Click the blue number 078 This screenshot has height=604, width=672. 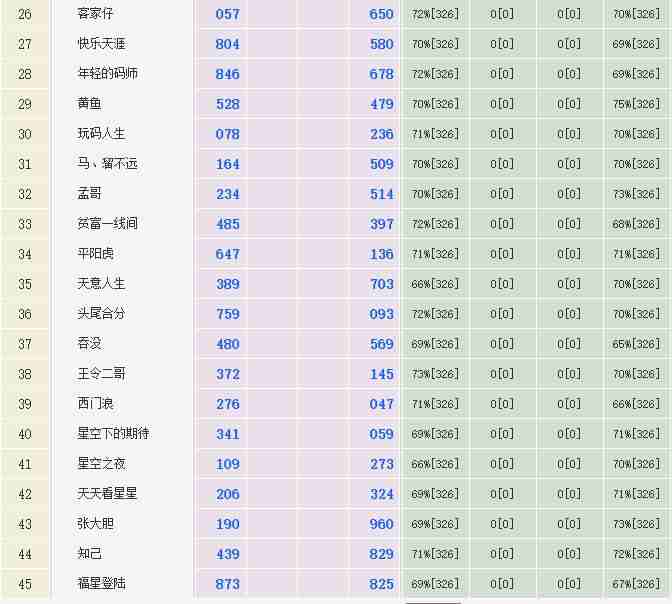click(x=227, y=134)
